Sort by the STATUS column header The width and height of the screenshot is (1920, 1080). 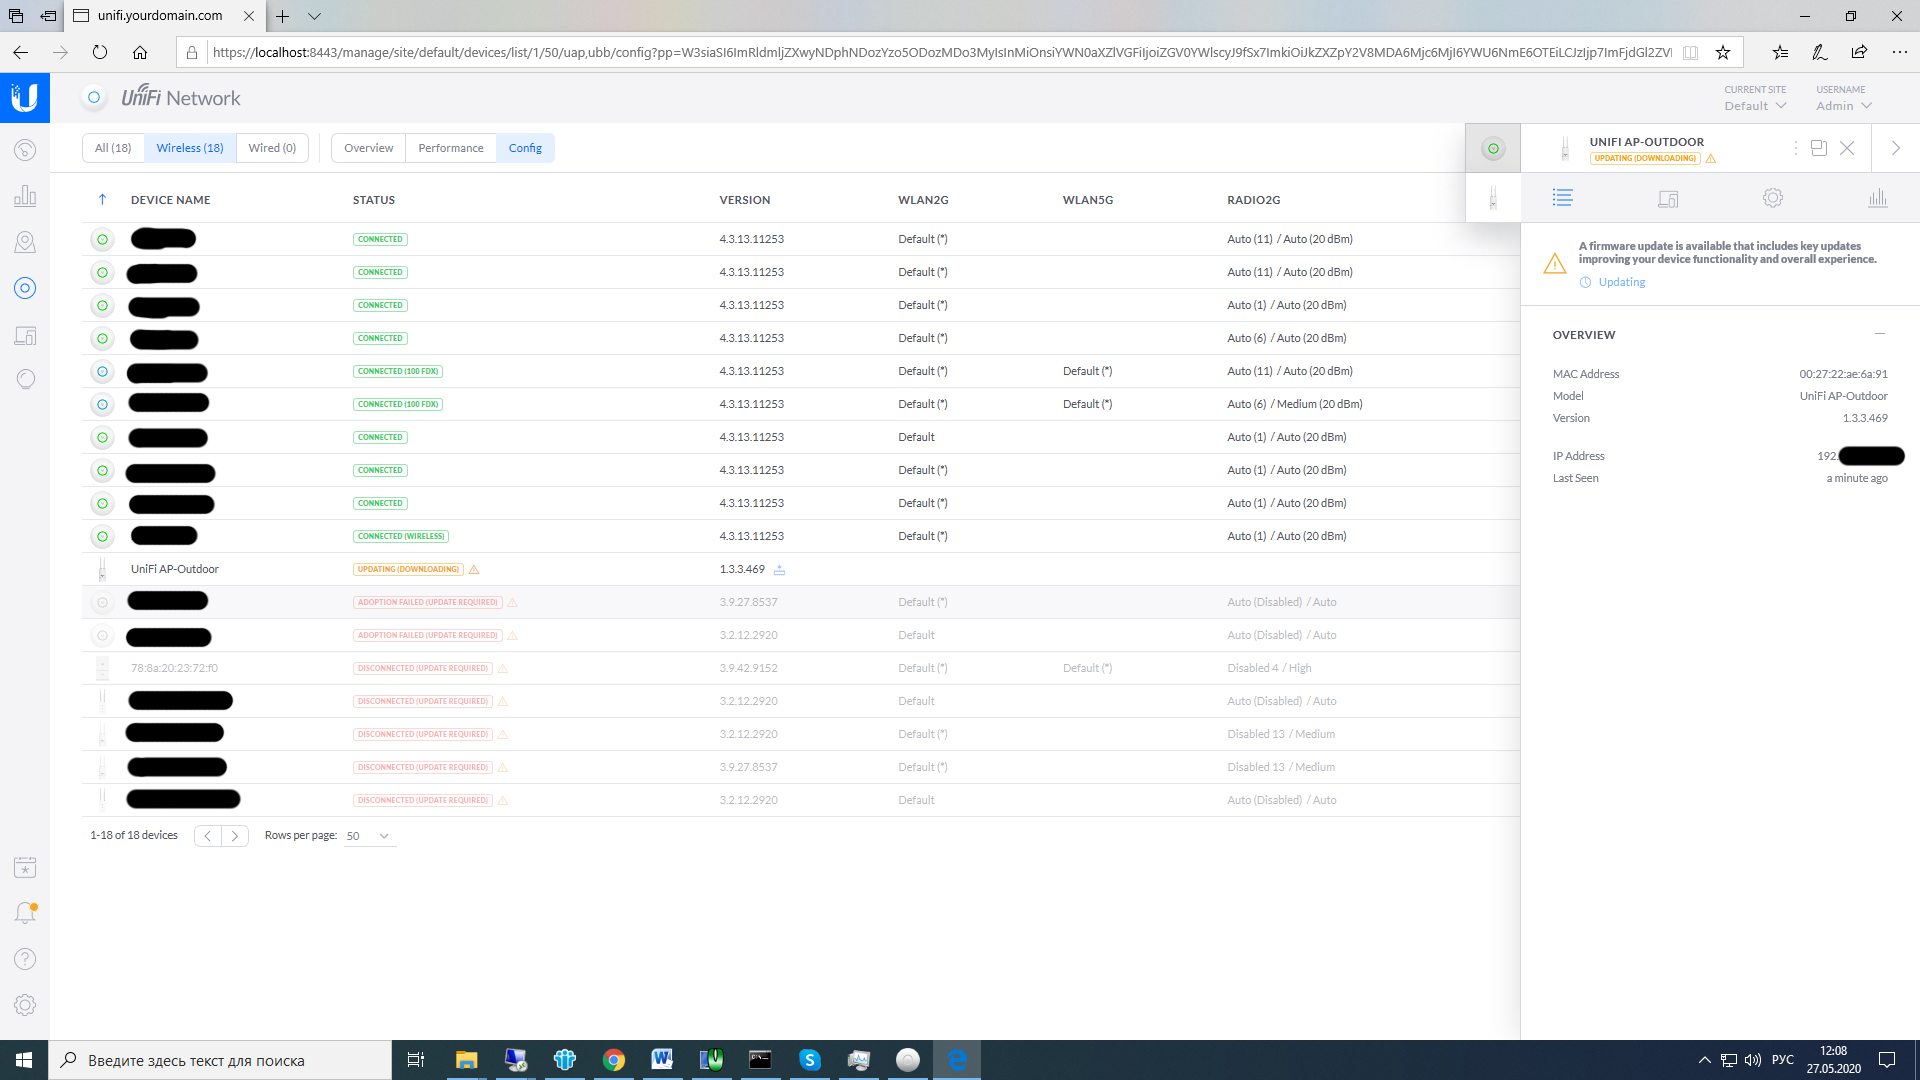click(374, 200)
